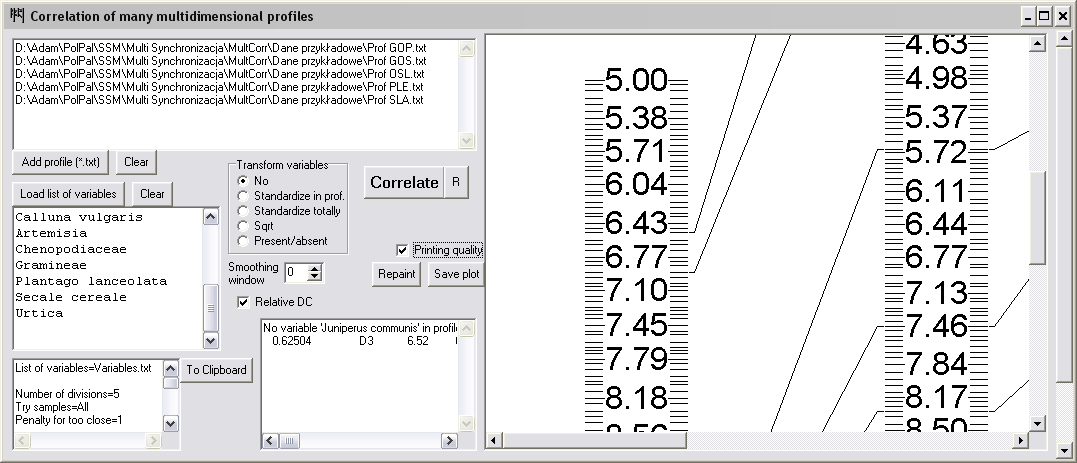
Task: Increase Smoothing window value with up arrow
Action: pyautogui.click(x=315, y=267)
